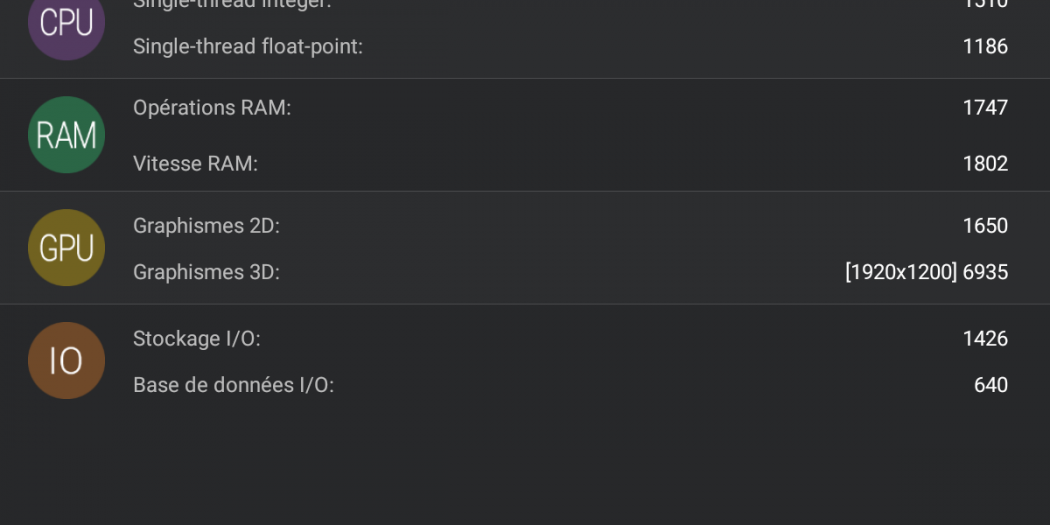Click the Opérations RAM score 1747
This screenshot has height=525, width=1050.
985,108
